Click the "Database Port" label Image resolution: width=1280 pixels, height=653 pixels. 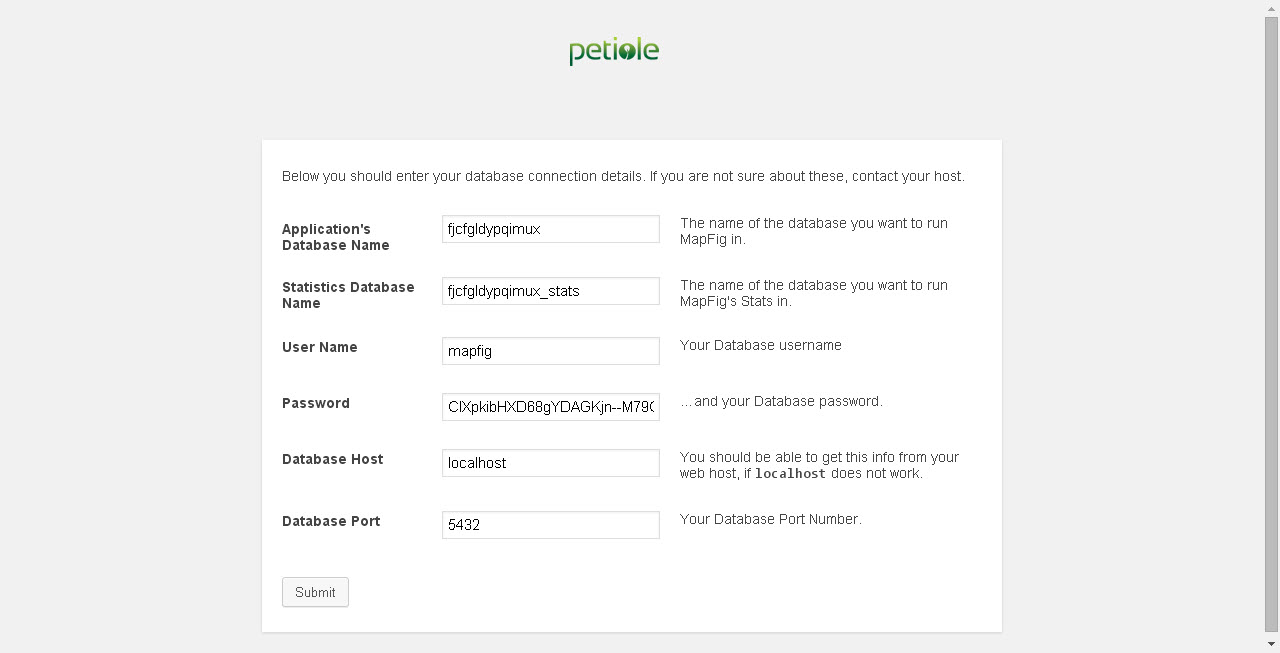click(331, 521)
